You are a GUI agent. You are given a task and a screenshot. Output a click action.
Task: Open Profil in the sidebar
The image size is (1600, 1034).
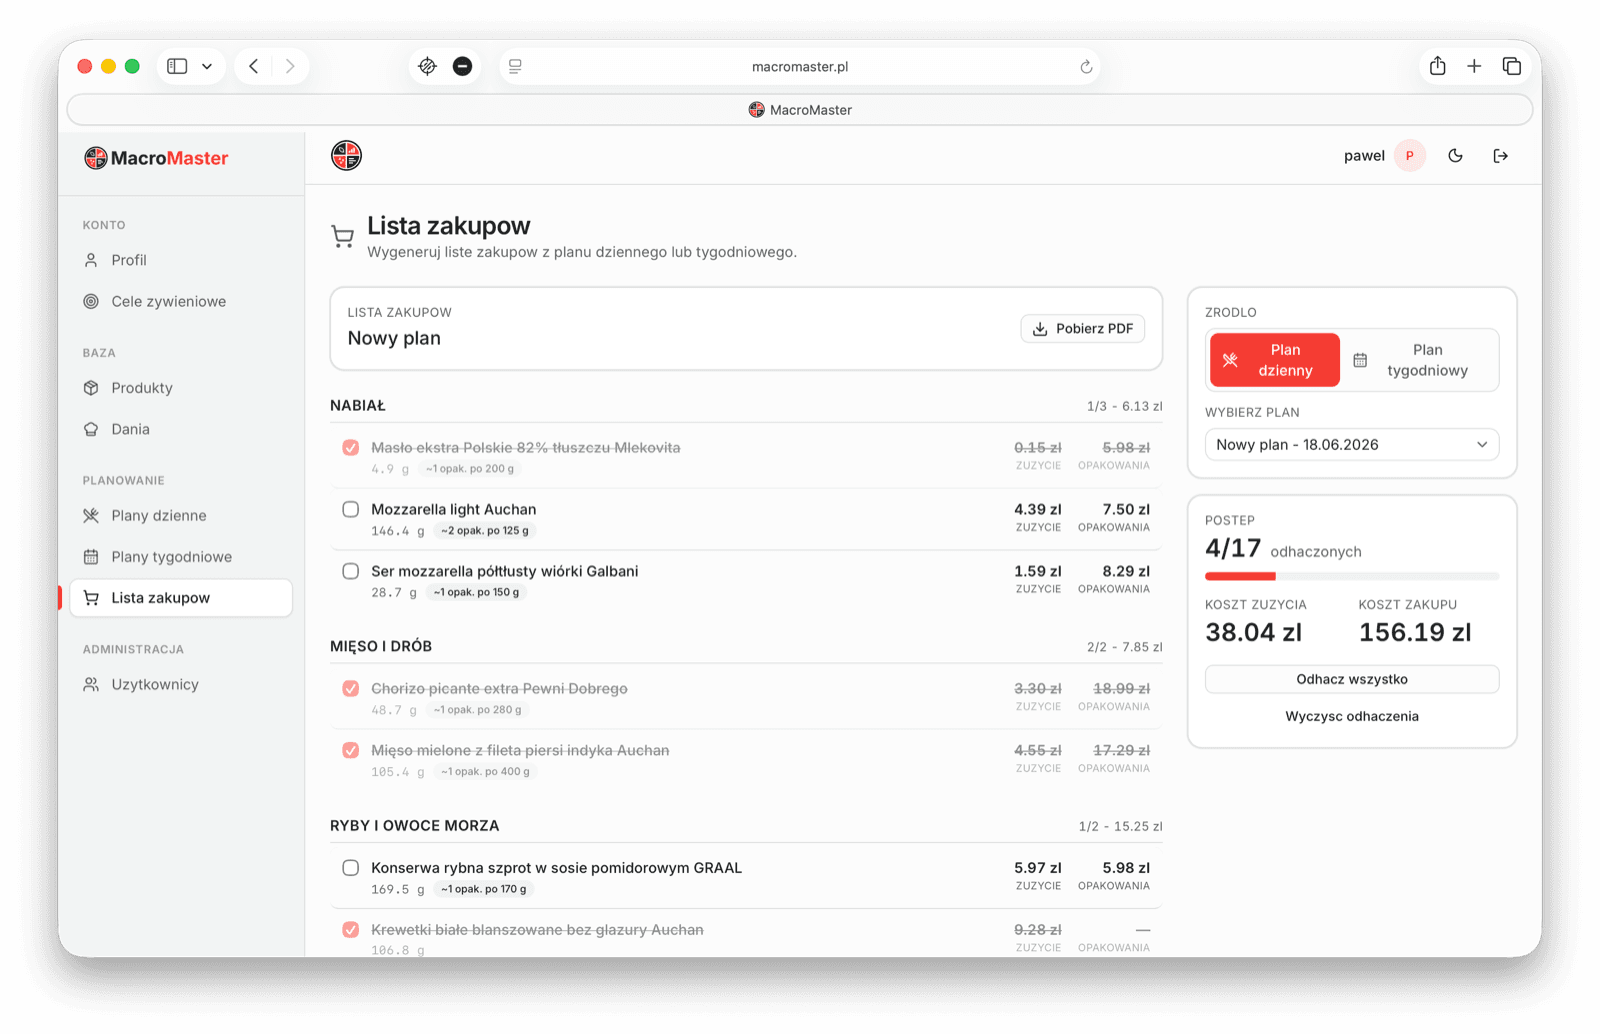181,260
